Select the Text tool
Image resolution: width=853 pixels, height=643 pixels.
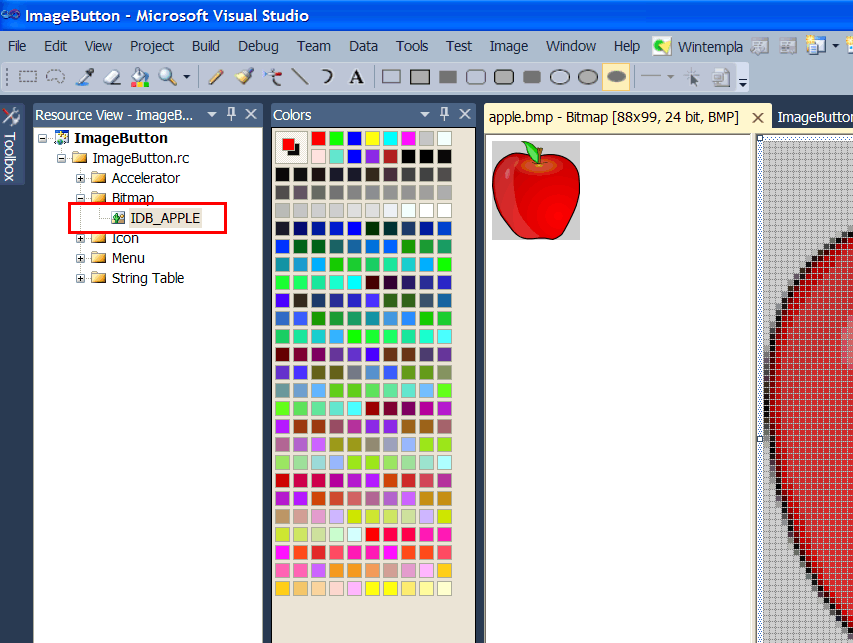[x=356, y=77]
